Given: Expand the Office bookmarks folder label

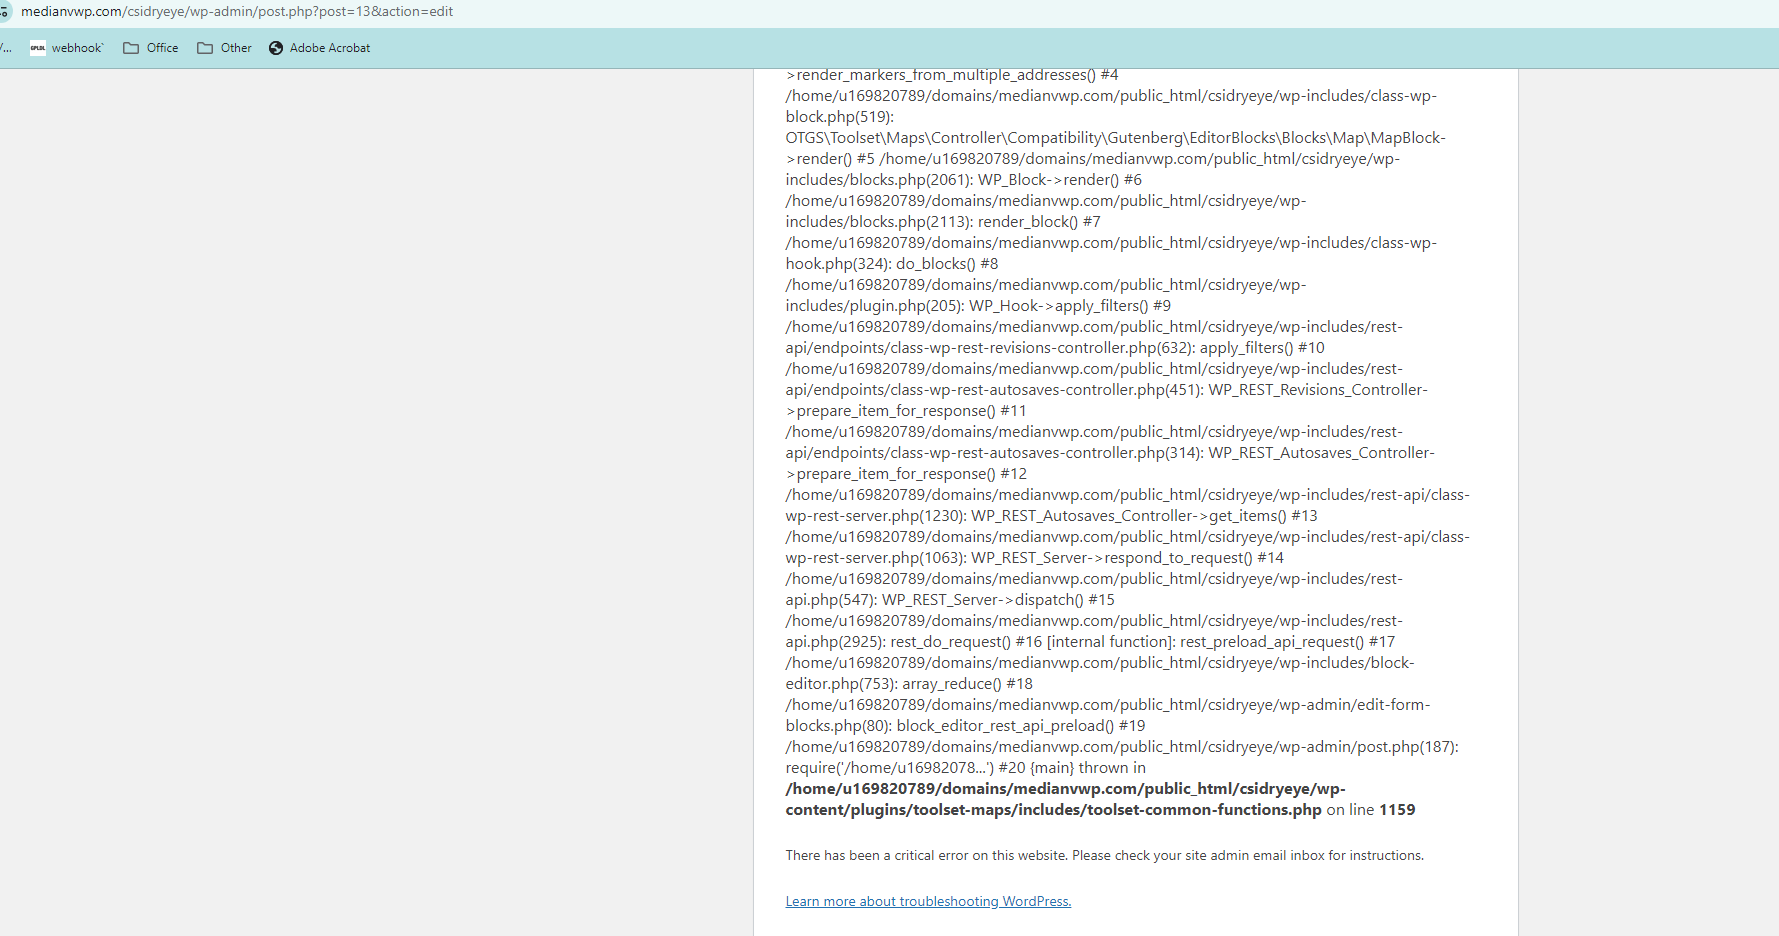Looking at the screenshot, I should 162,48.
